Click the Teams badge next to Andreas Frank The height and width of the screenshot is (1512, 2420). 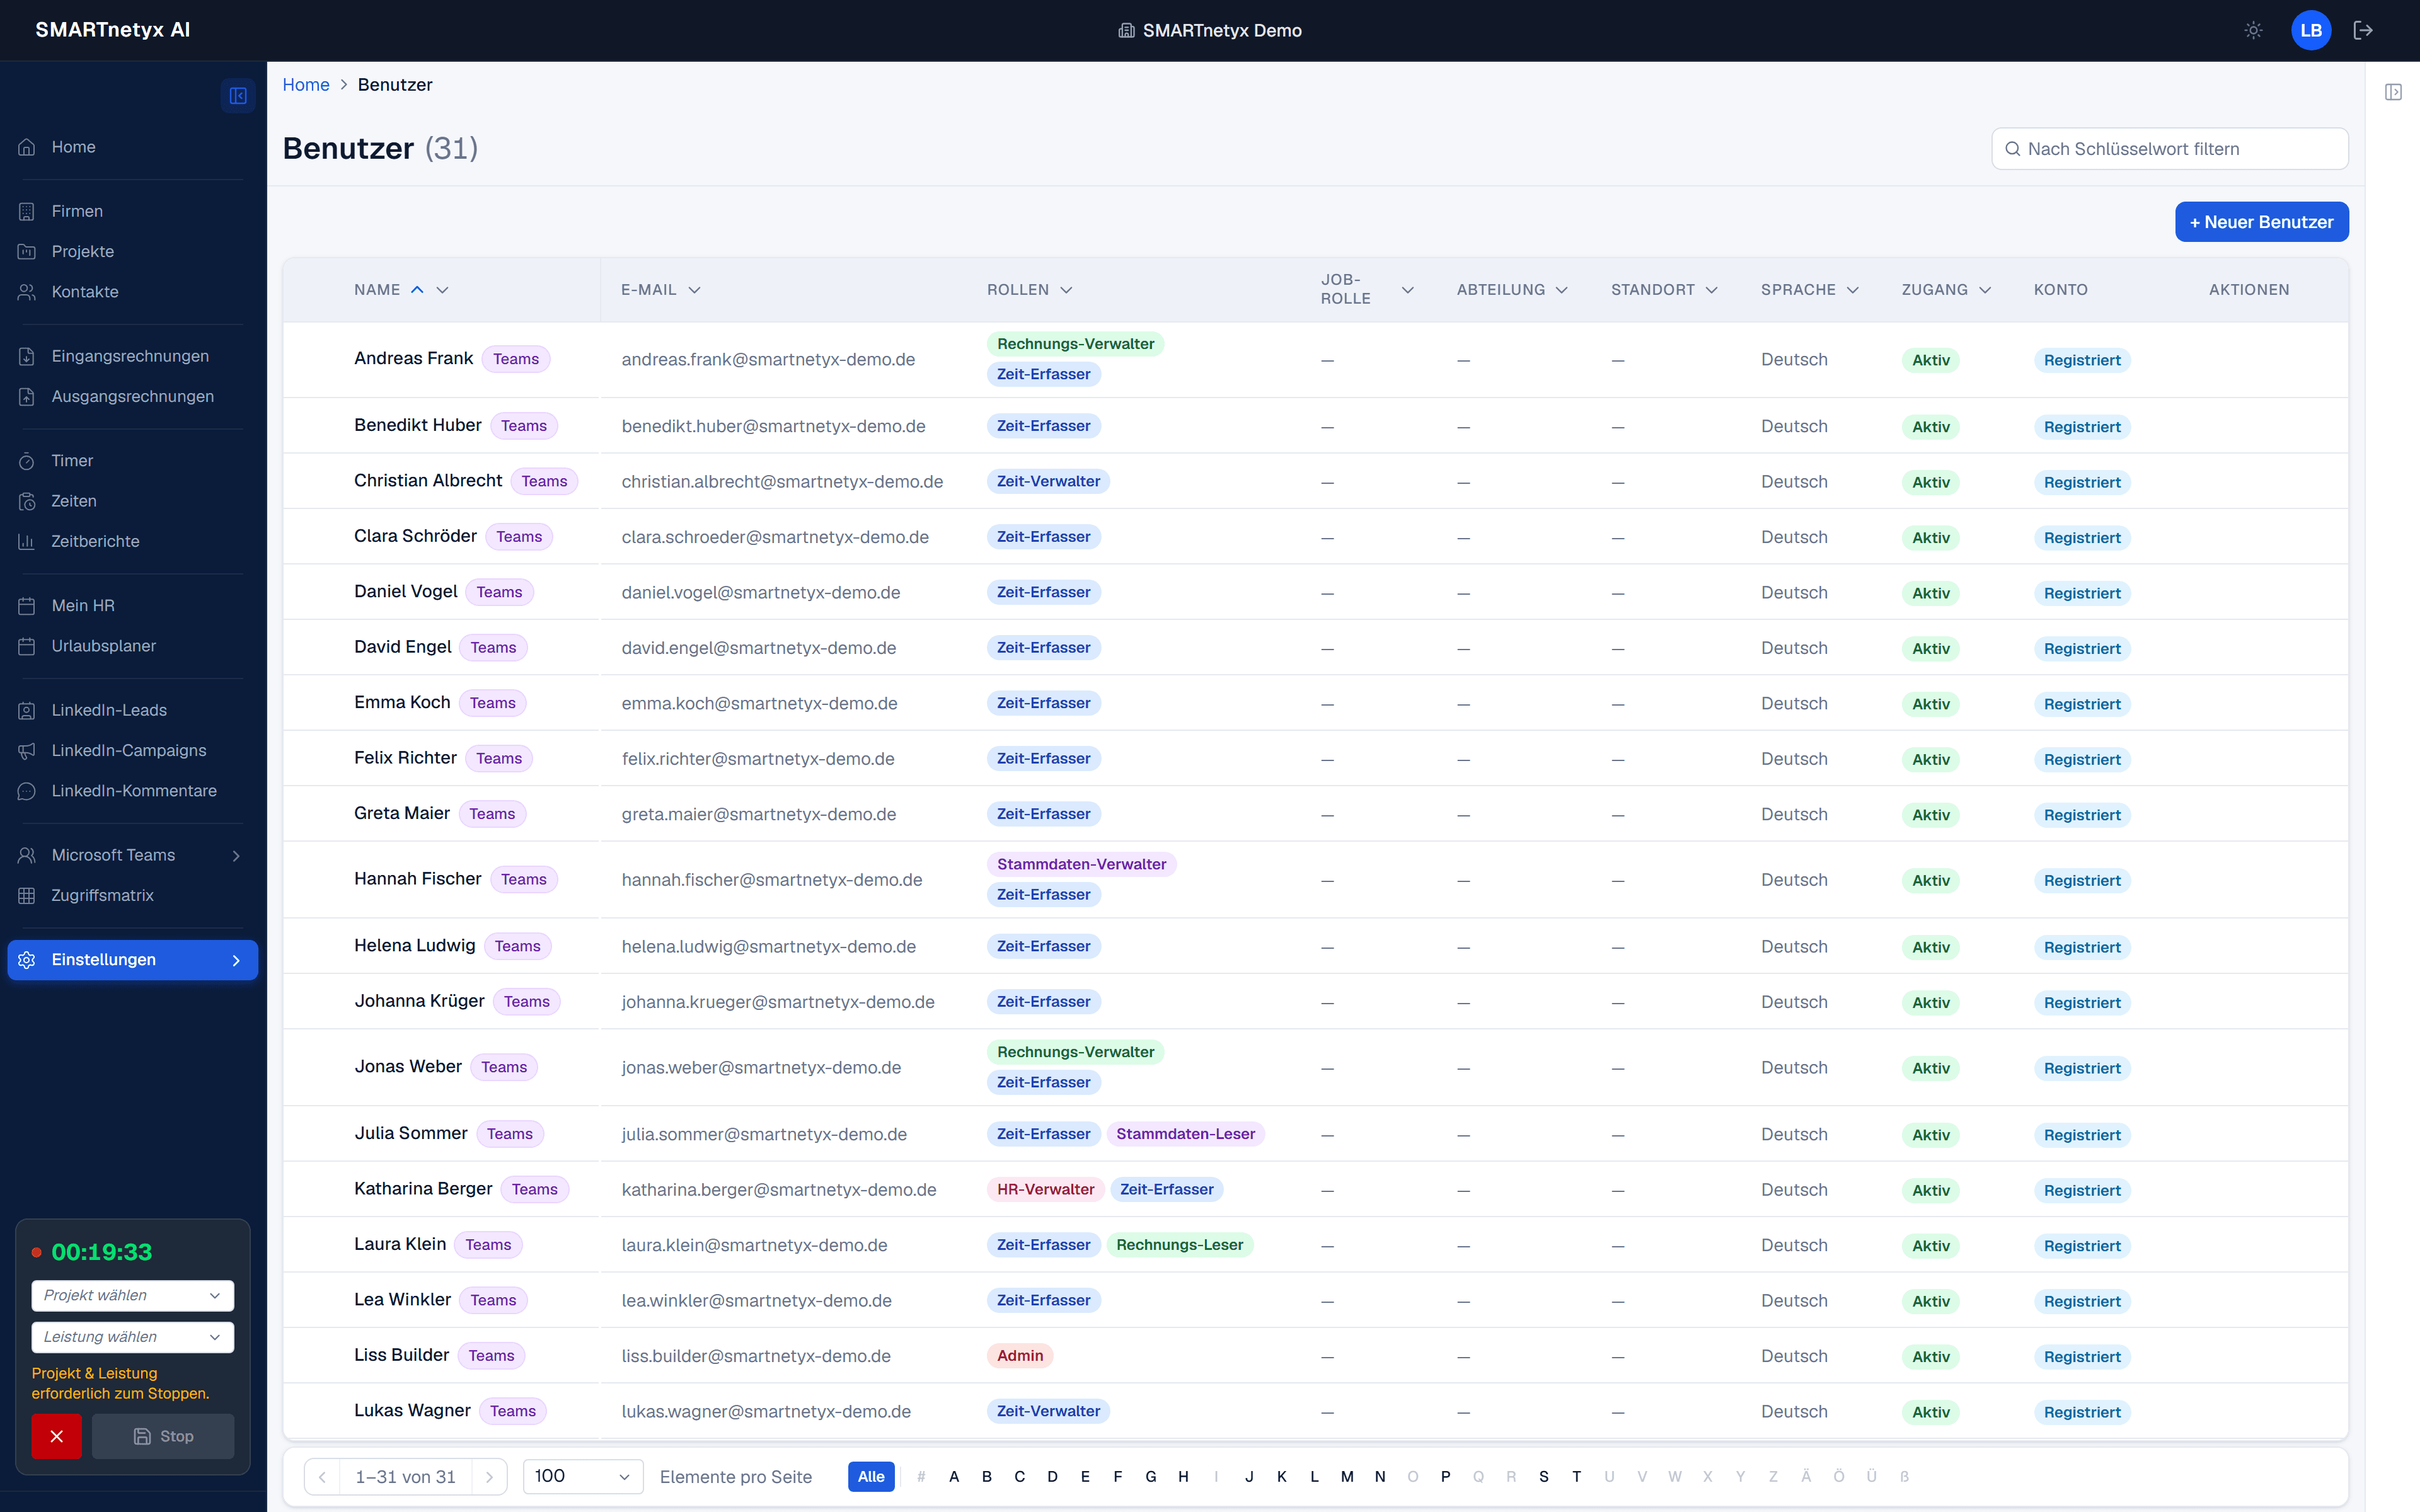point(515,359)
